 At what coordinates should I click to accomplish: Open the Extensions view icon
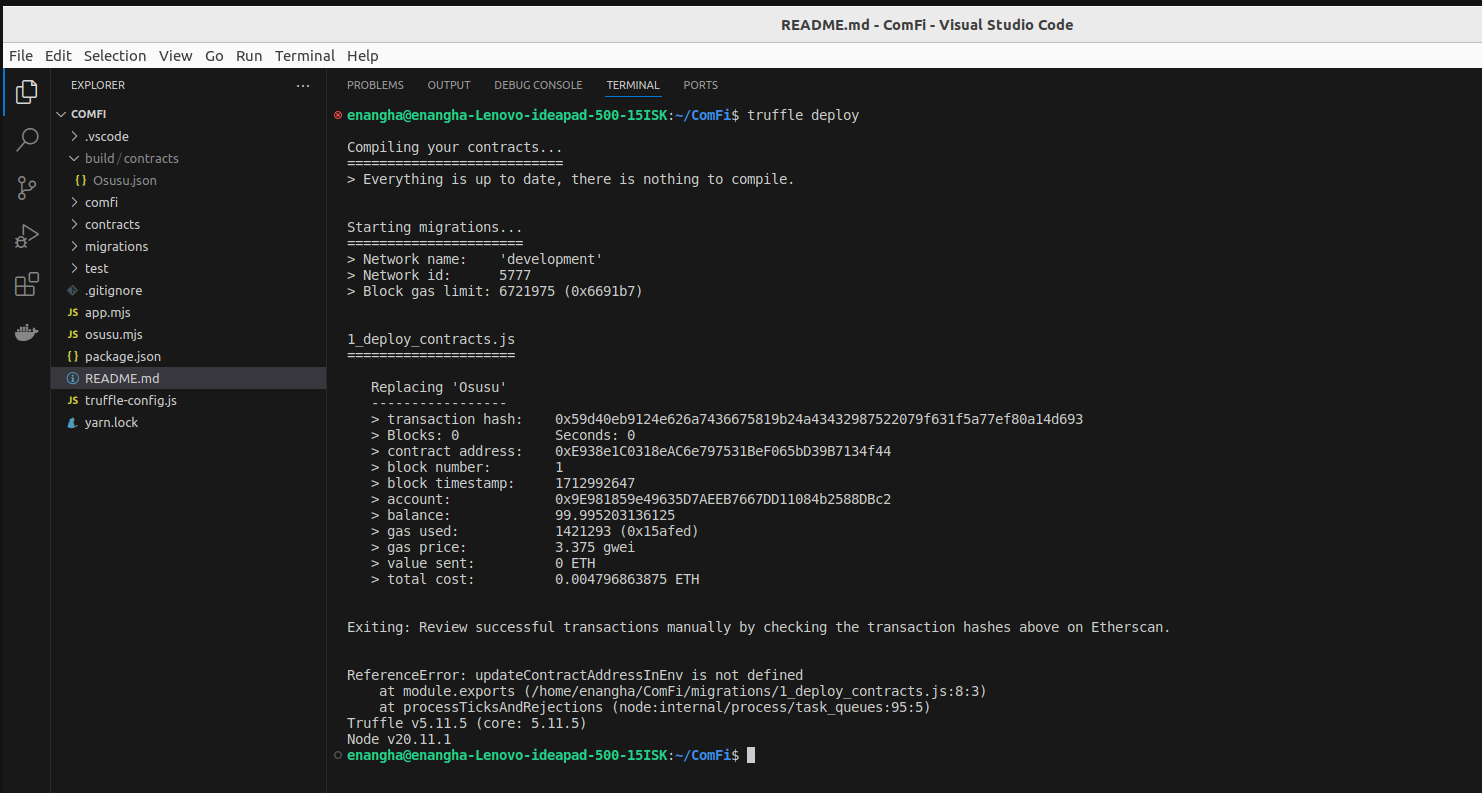[x=26, y=285]
